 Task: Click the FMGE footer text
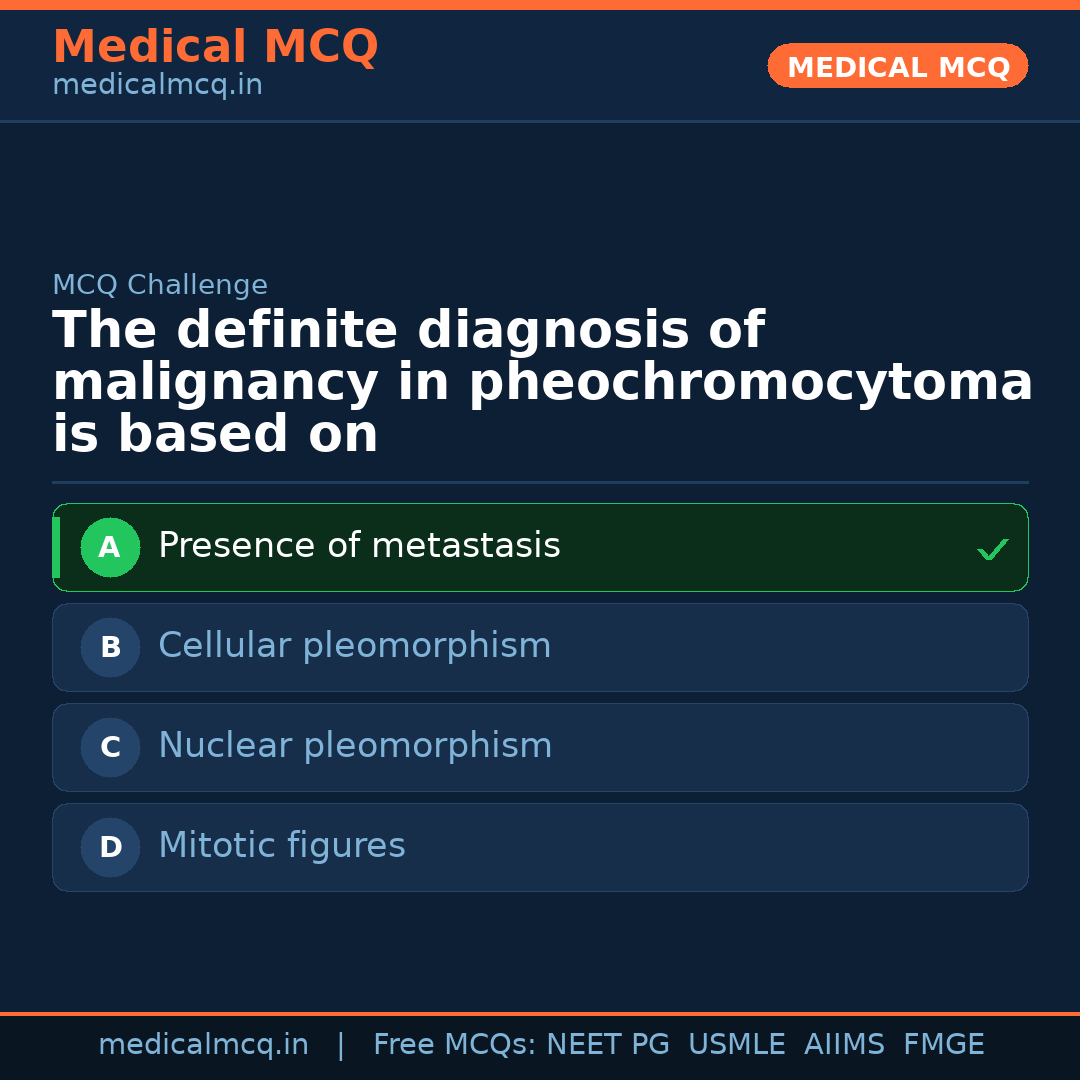943,1045
